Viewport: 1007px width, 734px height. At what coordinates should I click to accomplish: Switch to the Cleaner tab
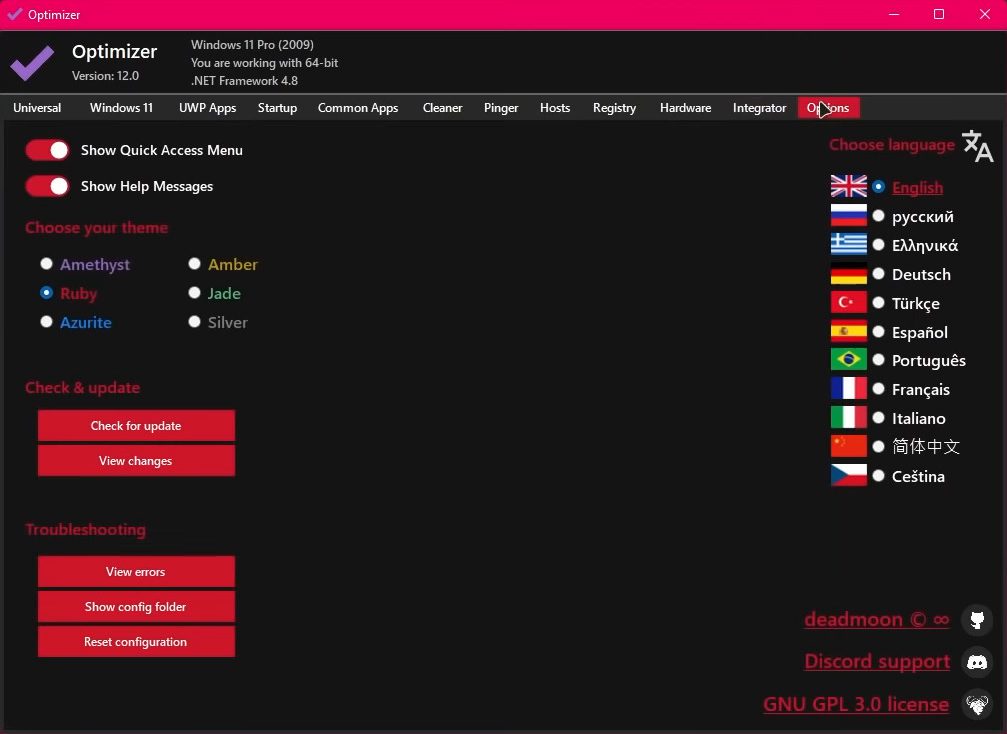pos(442,108)
